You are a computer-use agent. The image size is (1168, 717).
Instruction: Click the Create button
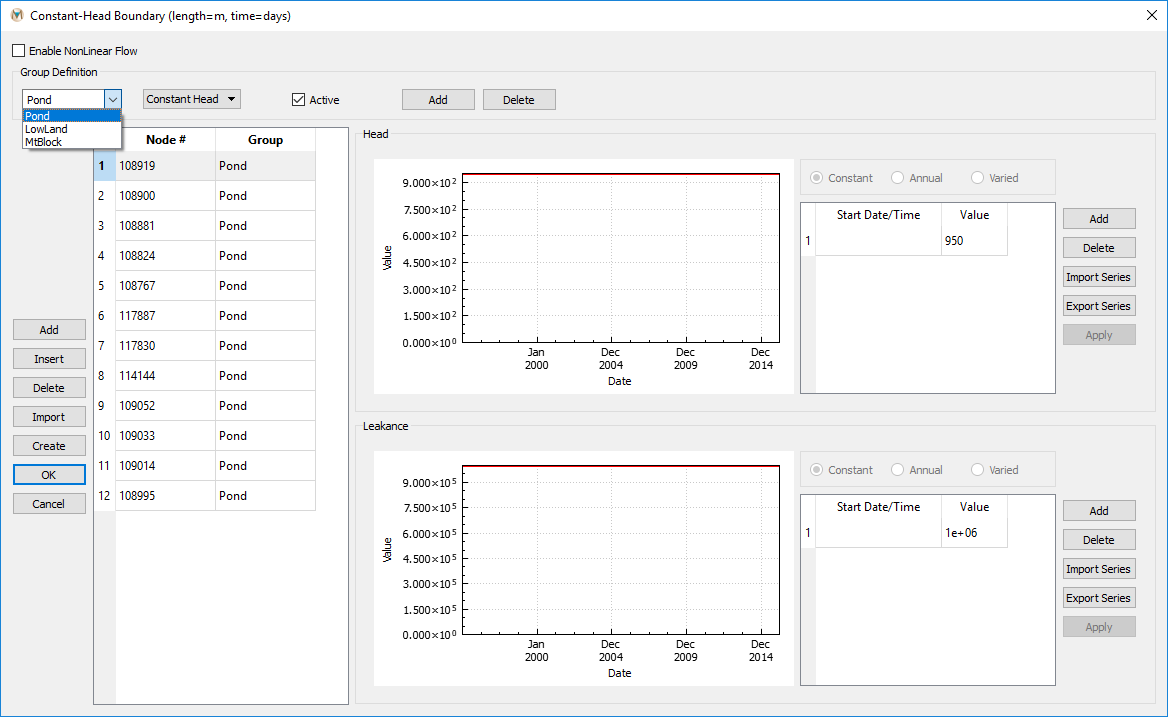[x=49, y=446]
